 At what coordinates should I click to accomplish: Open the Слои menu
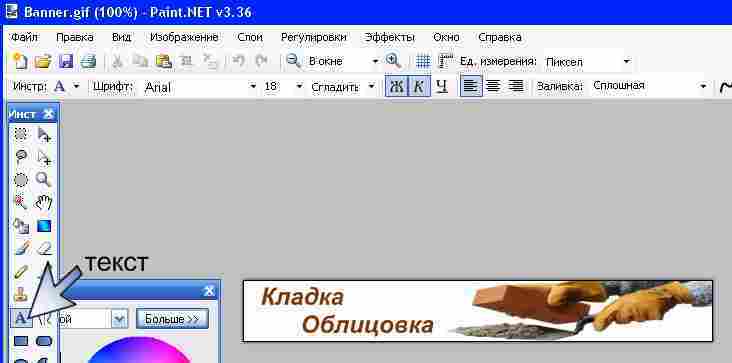pyautogui.click(x=250, y=37)
